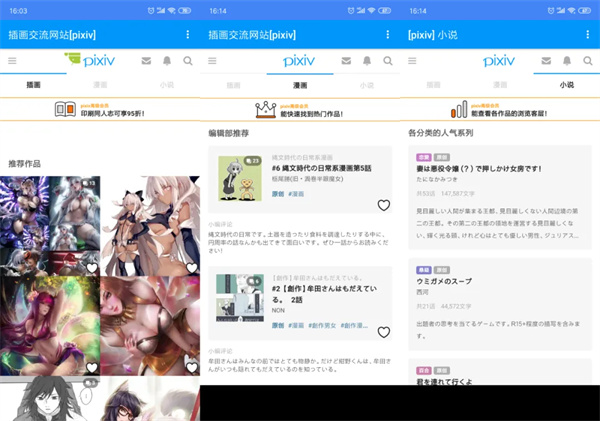Click notification bell on the right novel screen

(567, 61)
